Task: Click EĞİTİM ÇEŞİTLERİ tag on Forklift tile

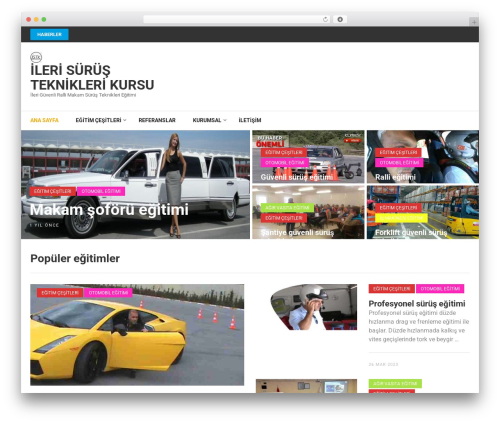Action: click(398, 208)
